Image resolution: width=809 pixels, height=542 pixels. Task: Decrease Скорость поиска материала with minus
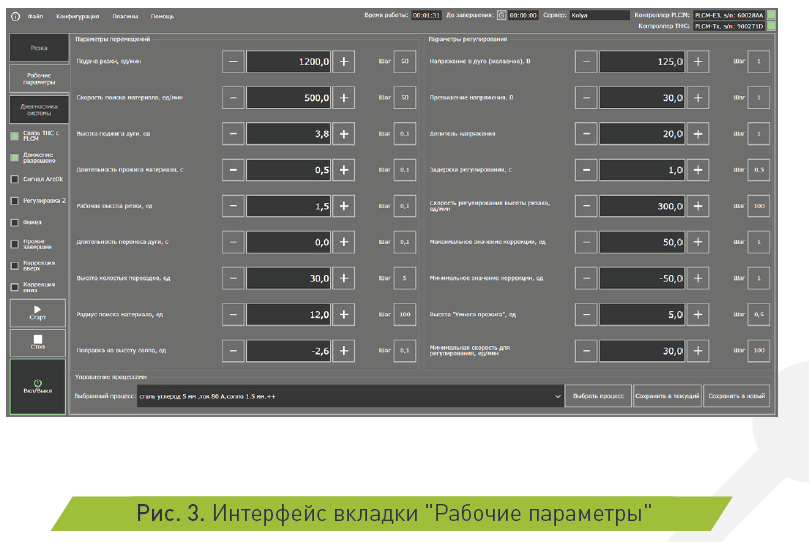click(x=233, y=97)
